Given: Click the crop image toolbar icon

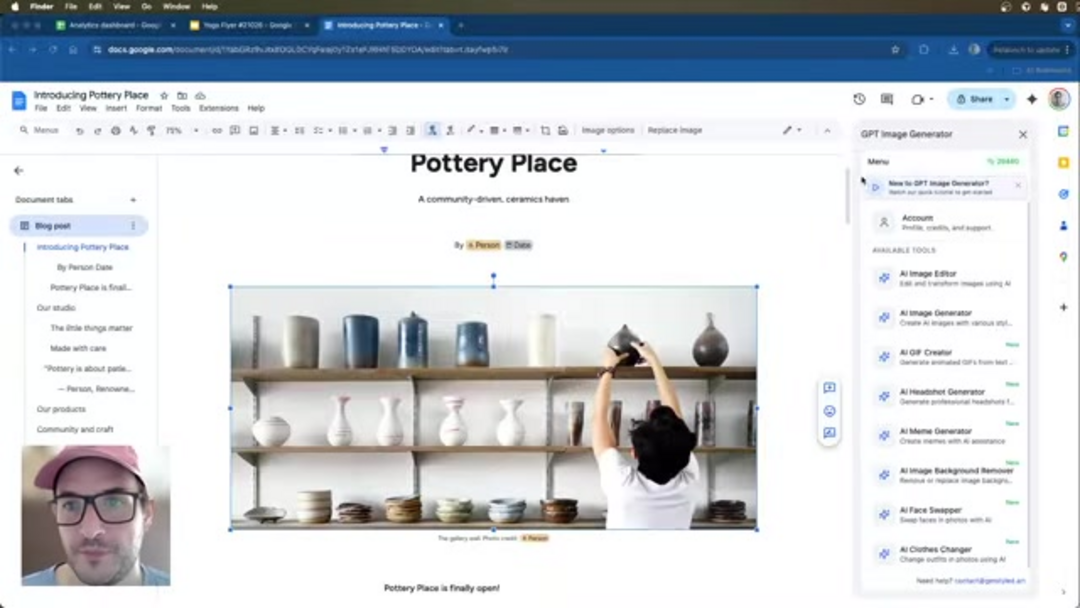Looking at the screenshot, I should pos(545,130).
